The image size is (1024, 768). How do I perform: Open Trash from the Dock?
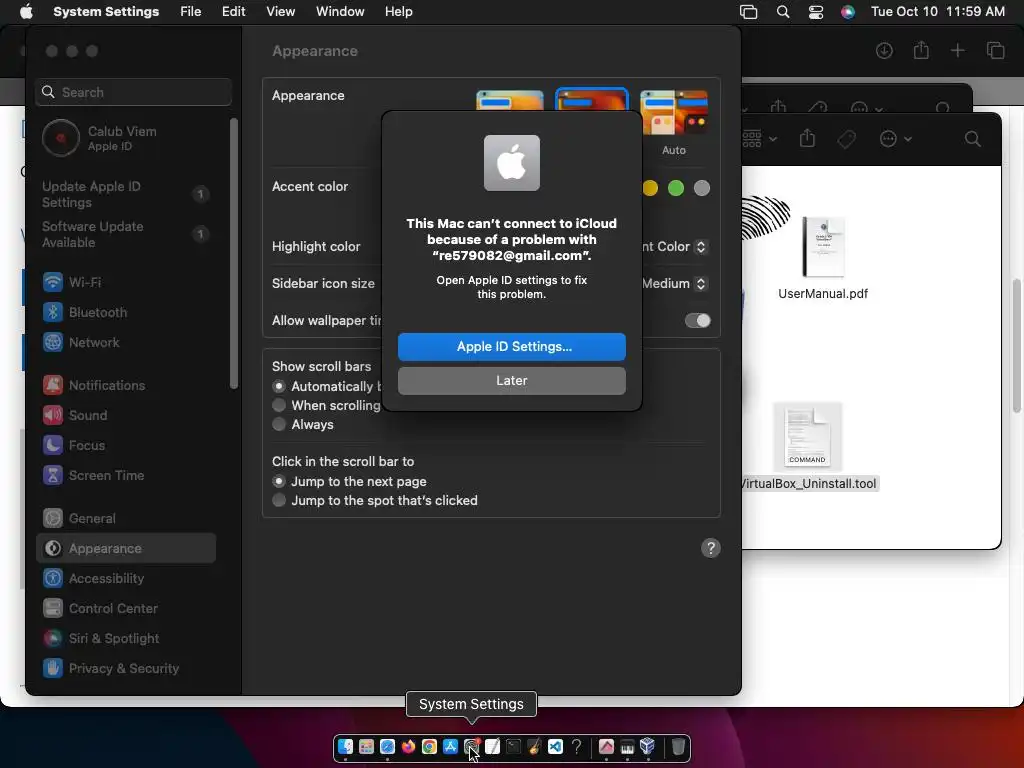pyautogui.click(x=678, y=746)
